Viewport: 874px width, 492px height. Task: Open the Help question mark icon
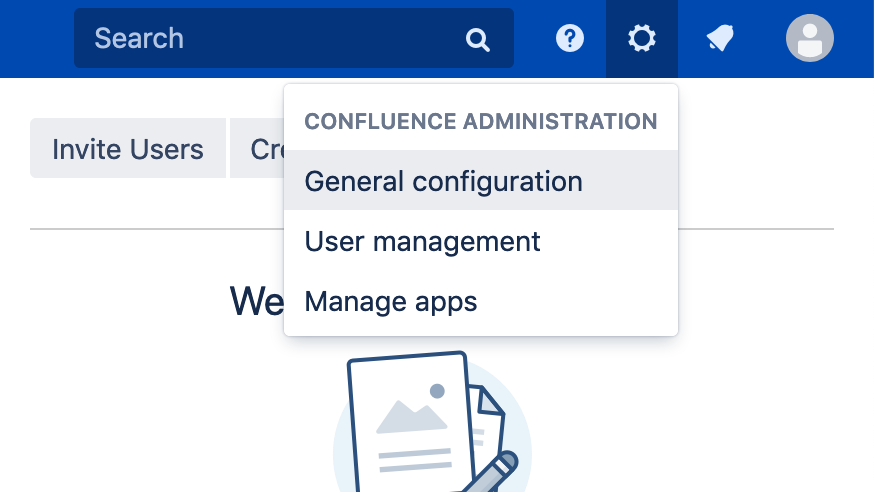tap(570, 38)
